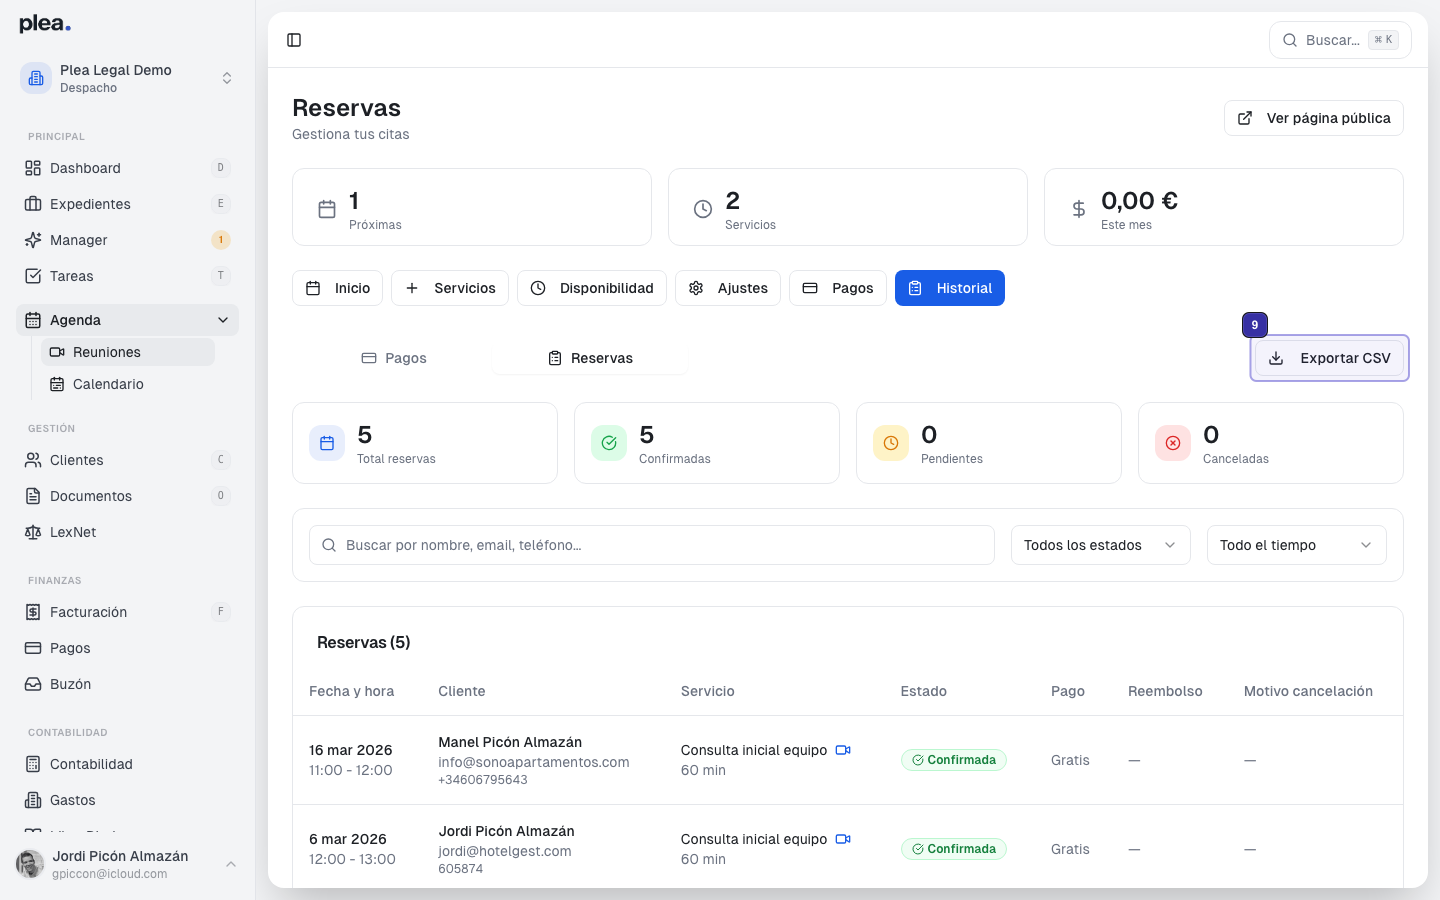This screenshot has width=1440, height=900.
Task: Click the Confirmadas check icon
Action: (609, 443)
